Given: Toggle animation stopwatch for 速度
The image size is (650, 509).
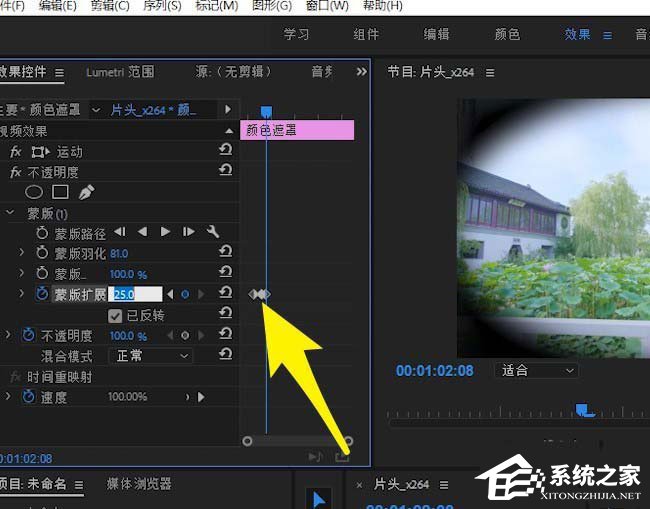Looking at the screenshot, I should coord(28,397).
